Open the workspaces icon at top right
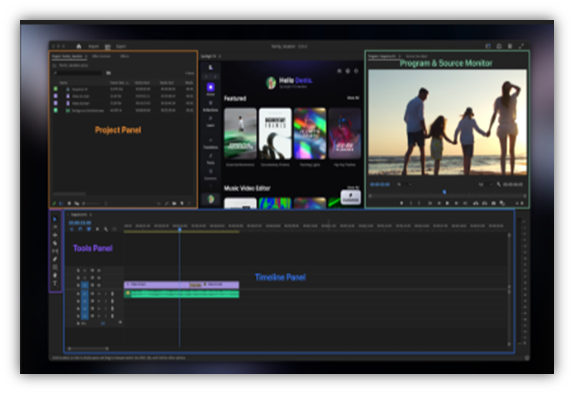This screenshot has height=394, width=574. [x=488, y=46]
